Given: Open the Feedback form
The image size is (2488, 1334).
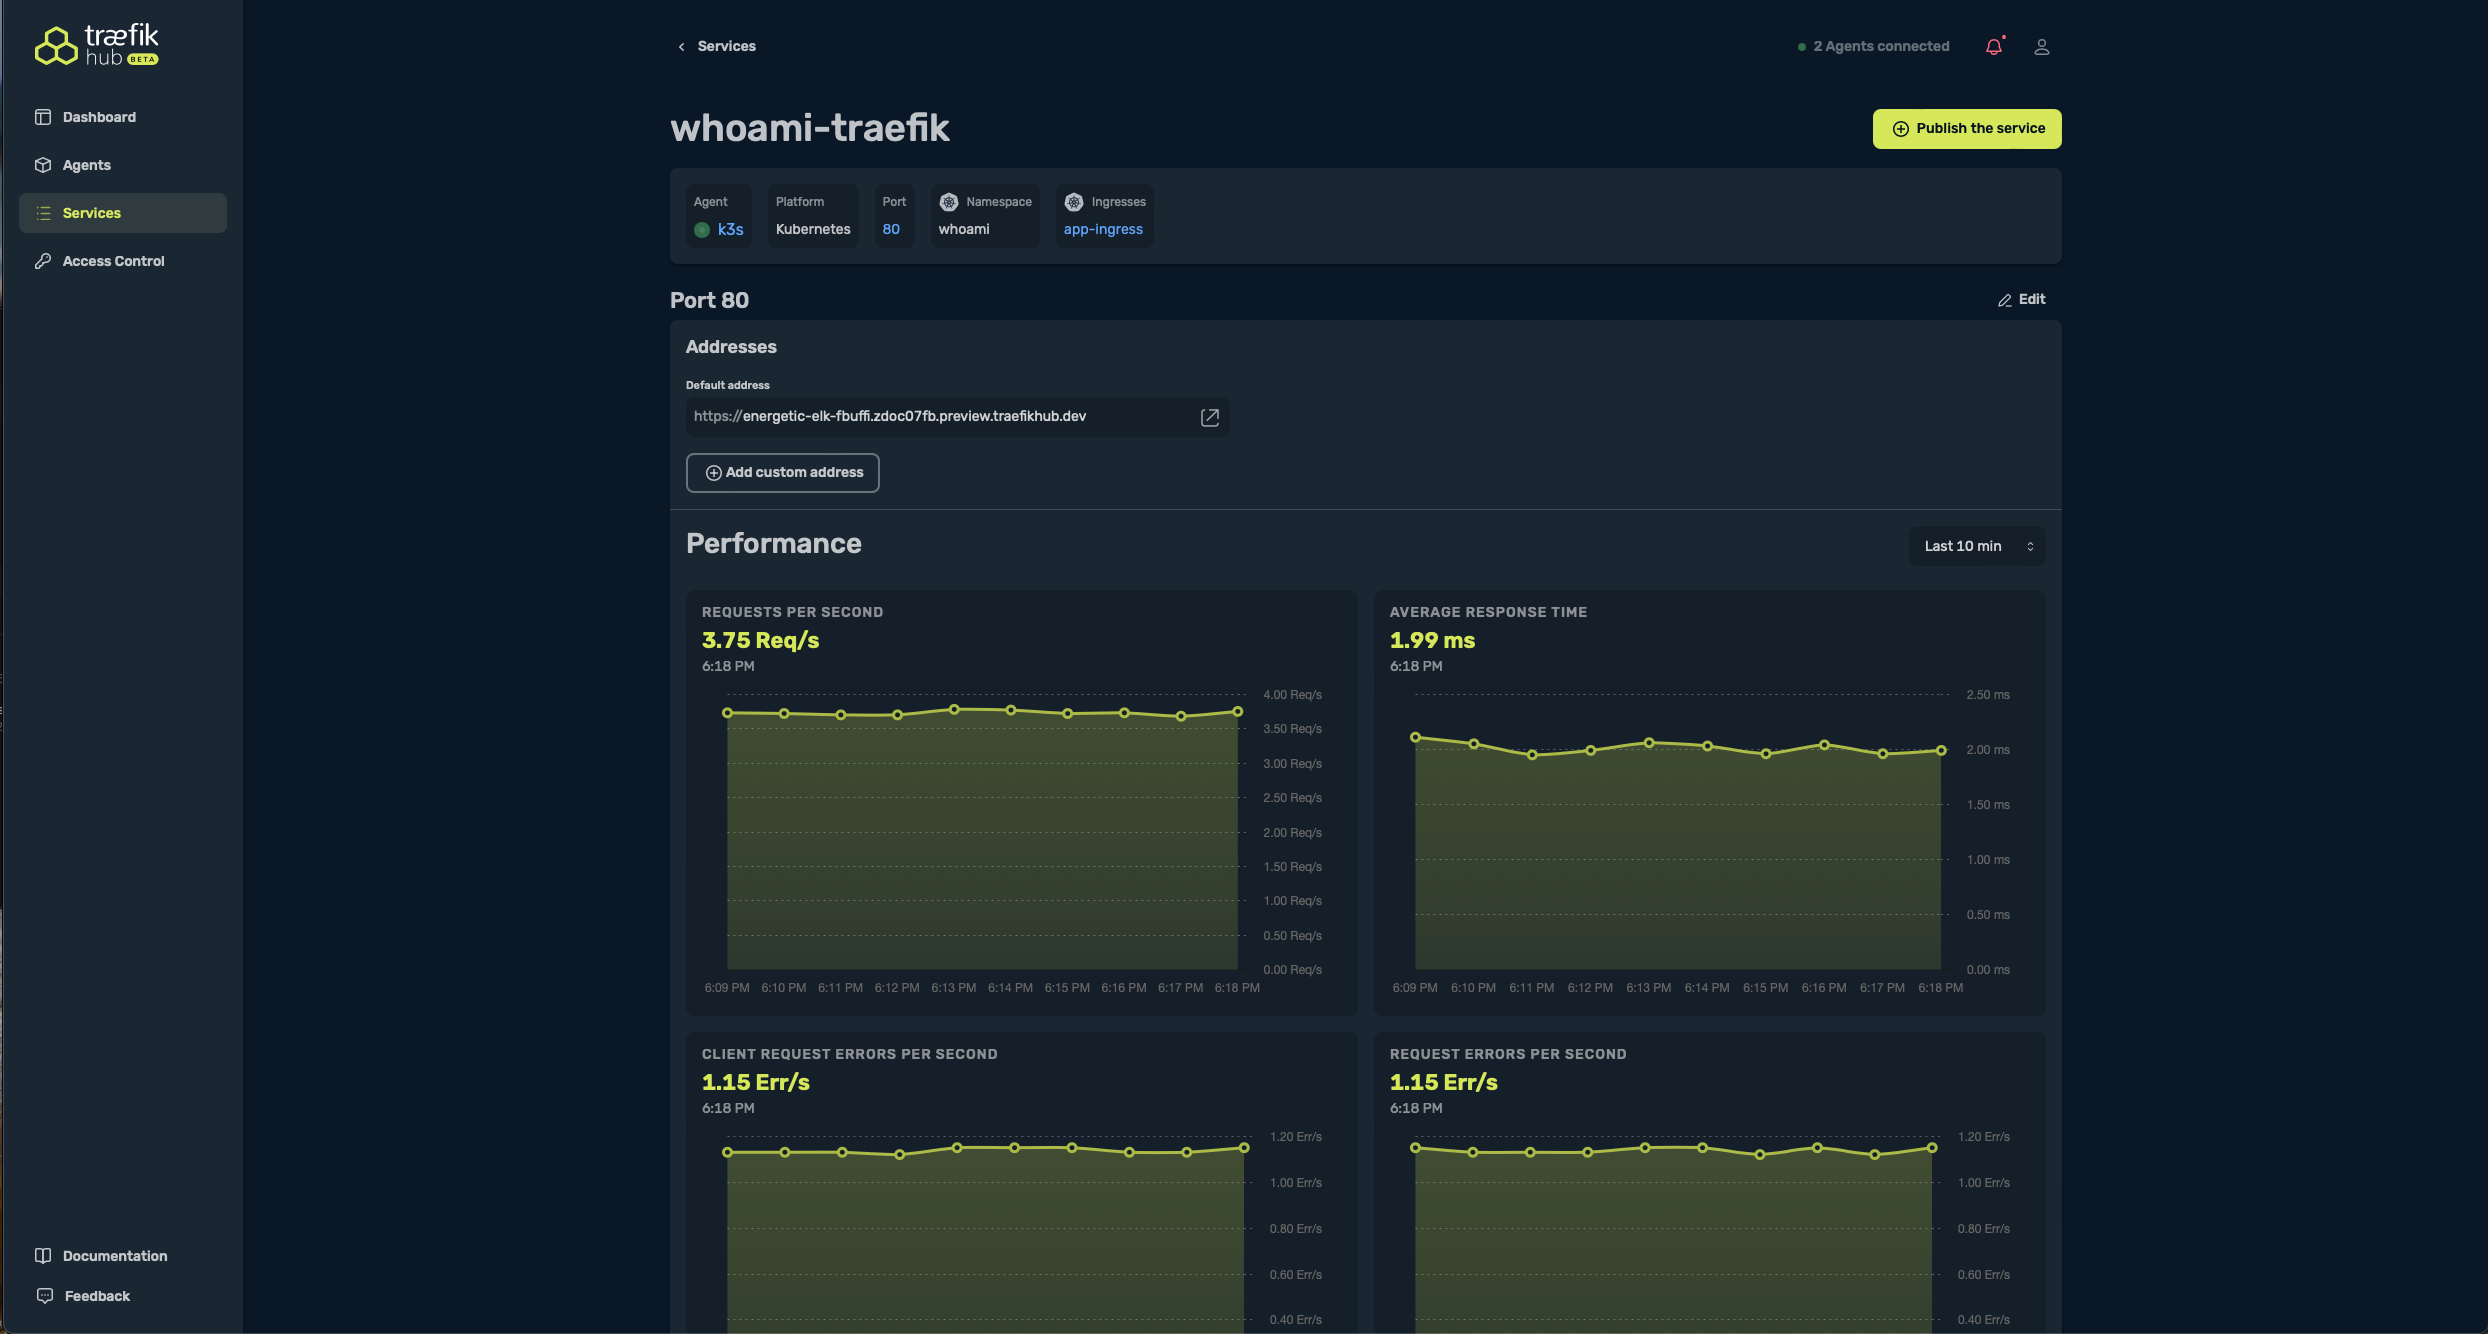Looking at the screenshot, I should (97, 1296).
